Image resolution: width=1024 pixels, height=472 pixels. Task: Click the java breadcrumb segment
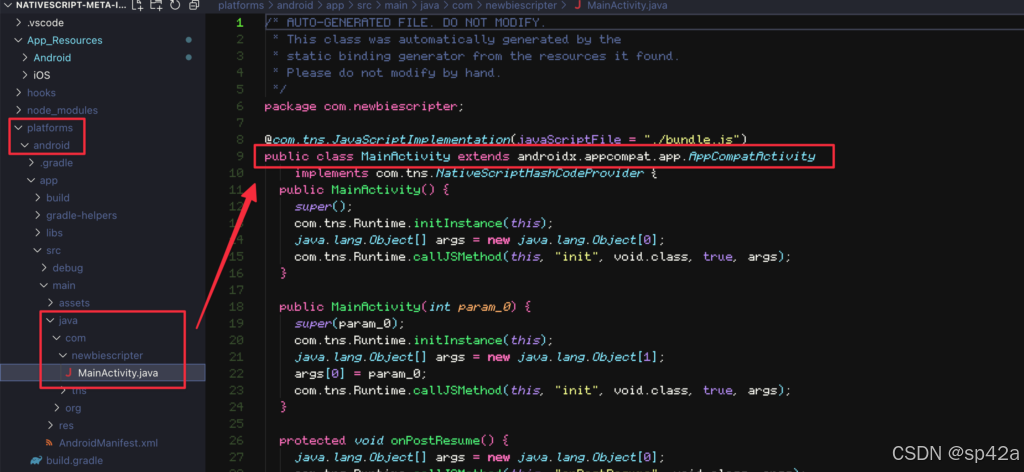(x=428, y=5)
